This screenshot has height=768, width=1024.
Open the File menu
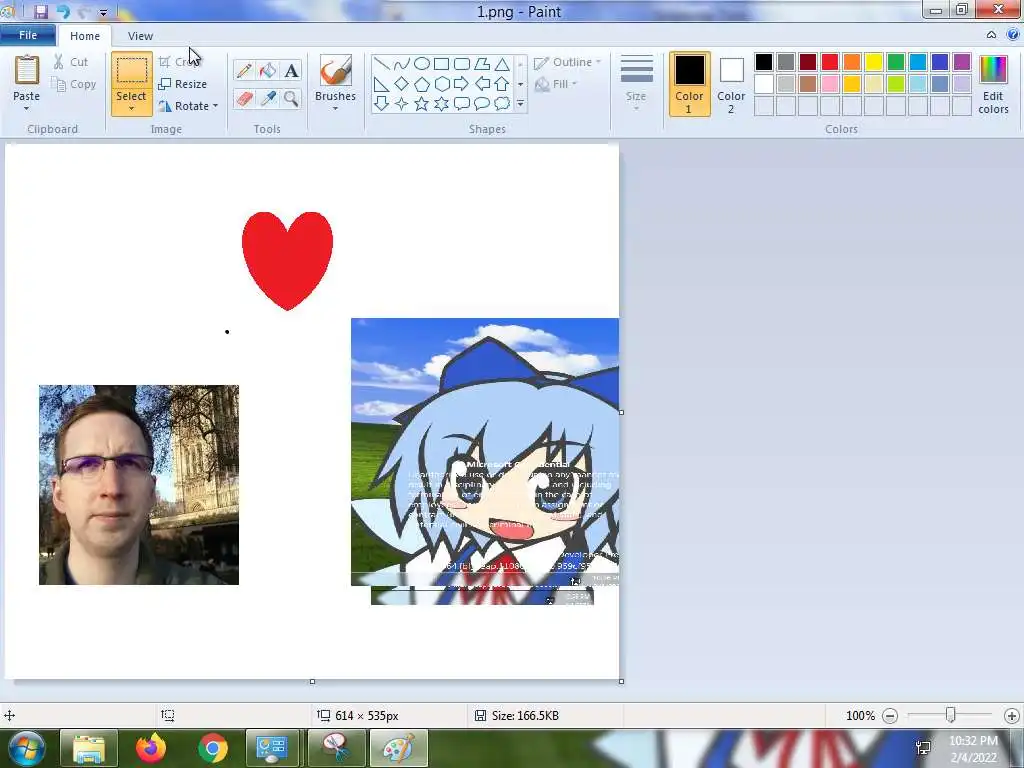pos(28,35)
